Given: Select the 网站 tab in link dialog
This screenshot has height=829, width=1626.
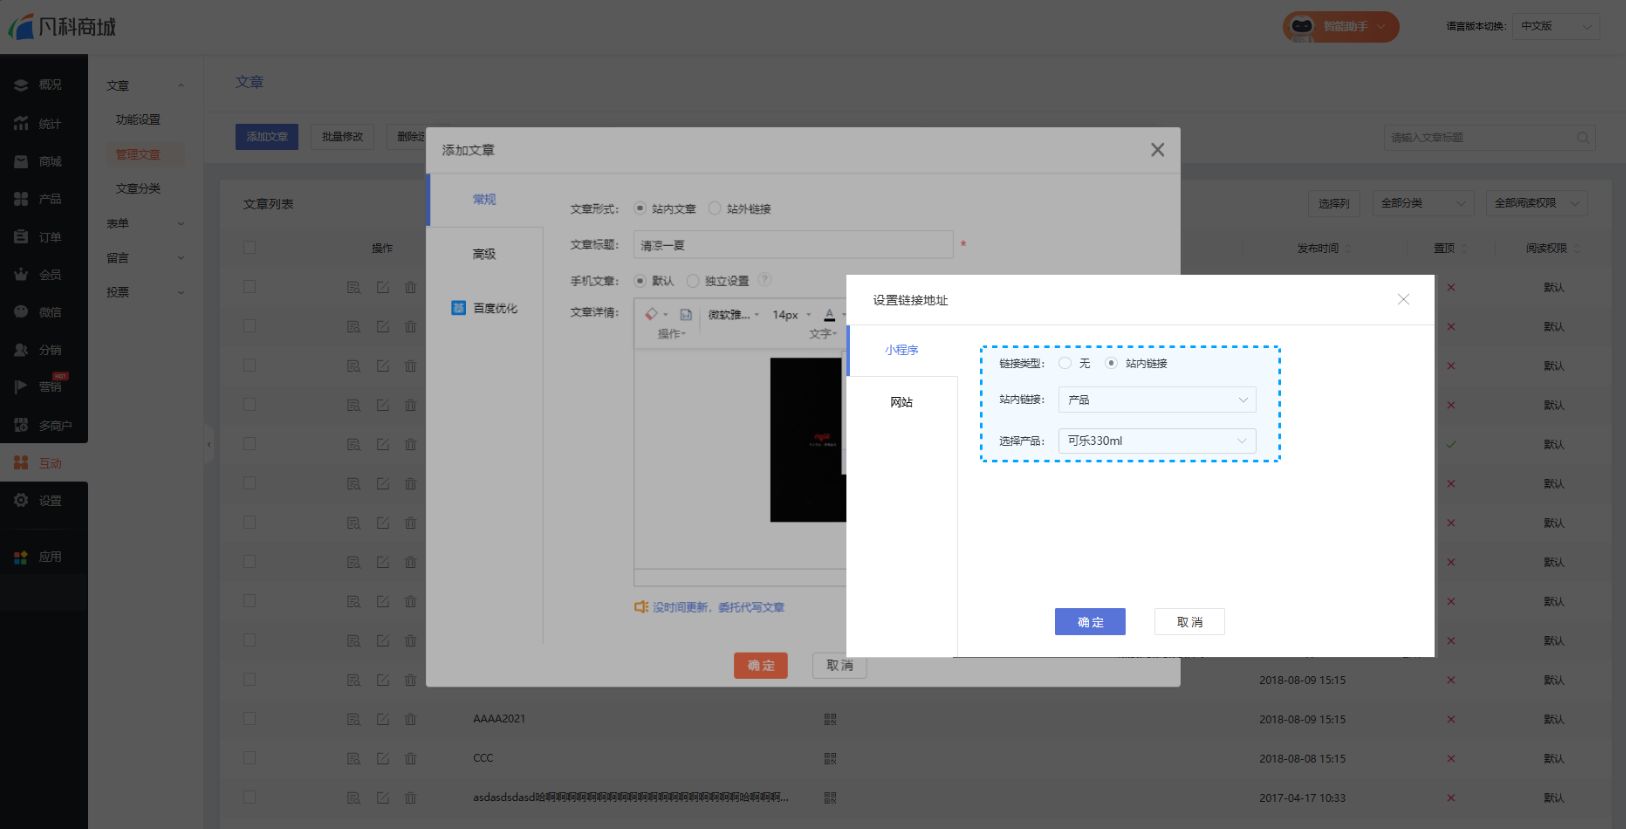Looking at the screenshot, I should (x=902, y=402).
